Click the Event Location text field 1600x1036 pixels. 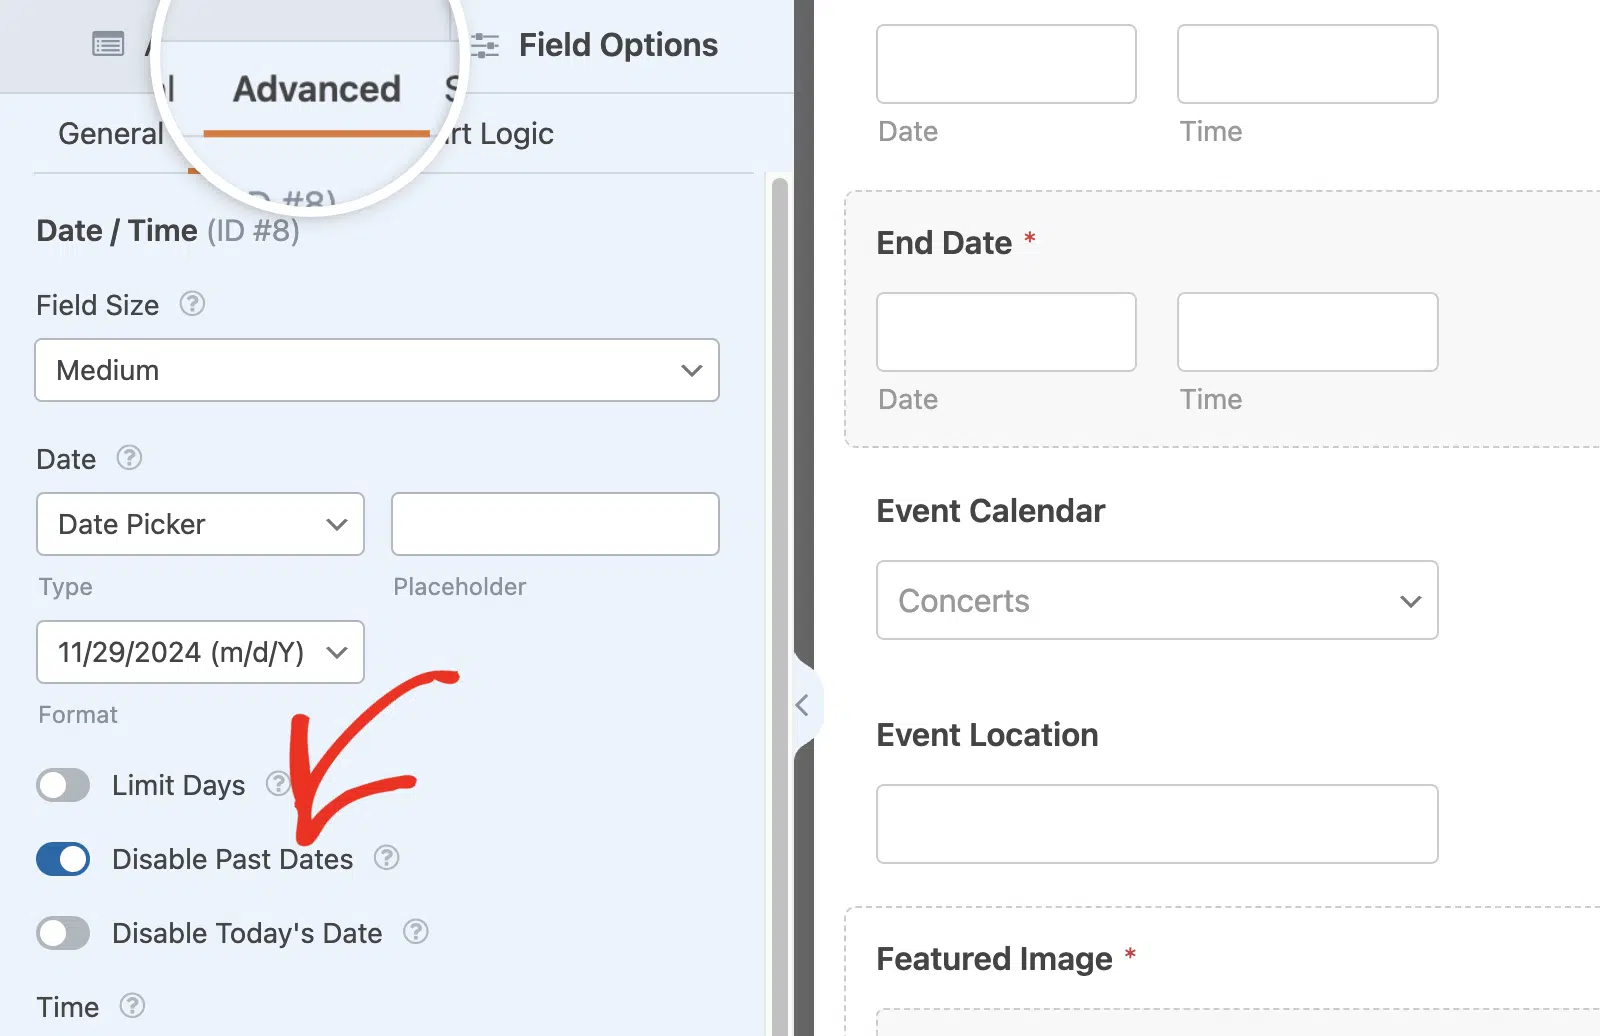click(x=1157, y=824)
